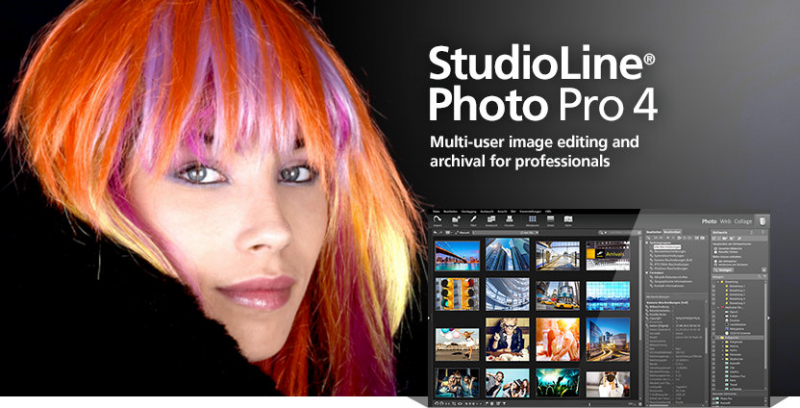Image resolution: width=800 pixels, height=408 pixels.
Task: Click the Anzeigen button in Stichworte panel
Action: coord(723,270)
